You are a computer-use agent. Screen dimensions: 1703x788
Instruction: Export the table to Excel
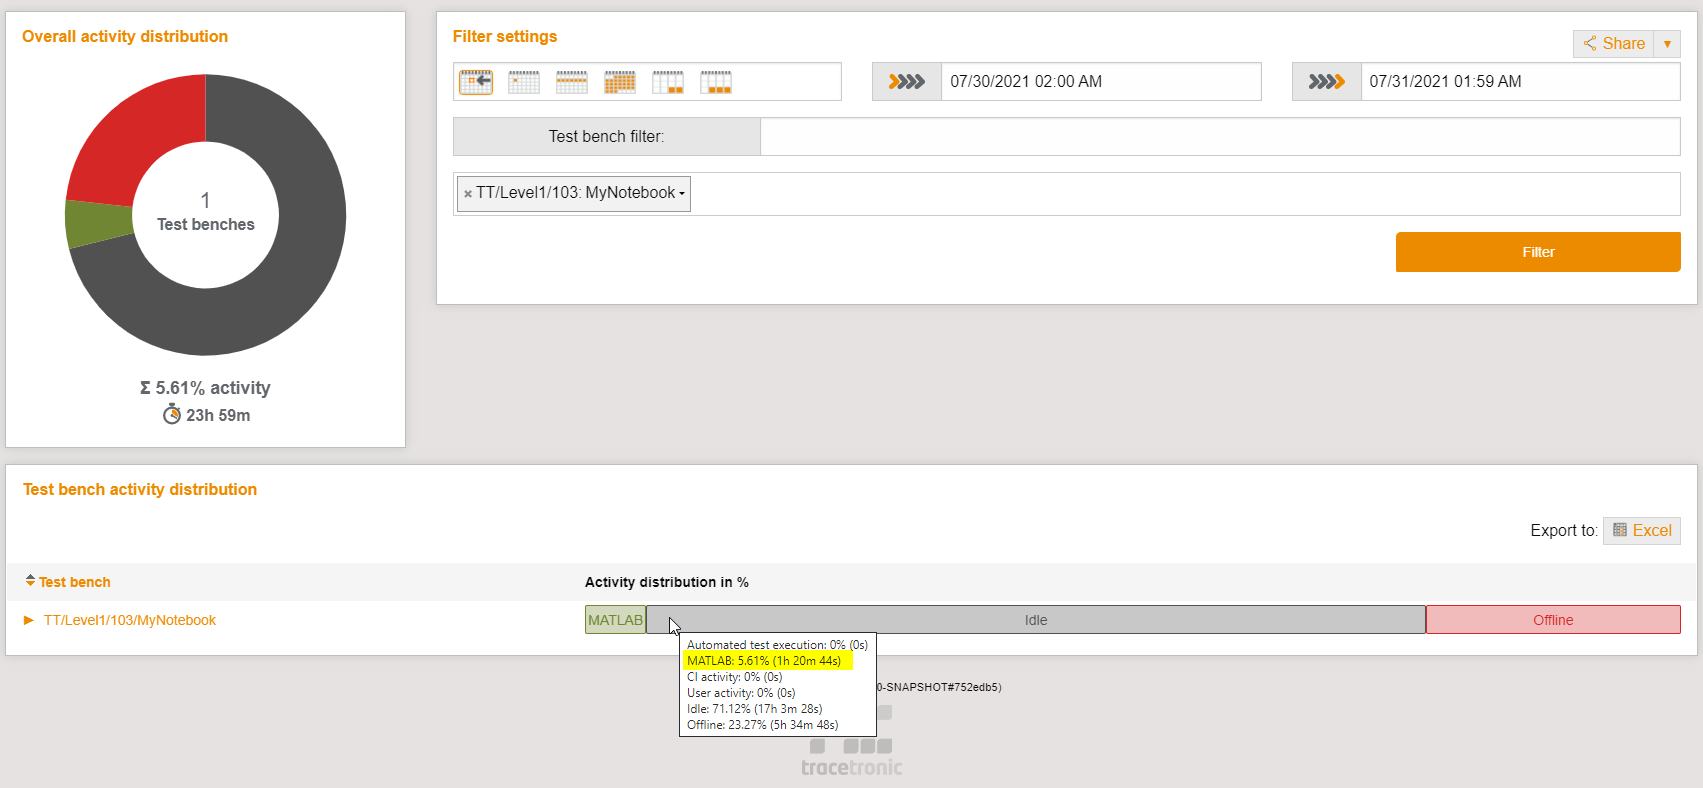[x=1641, y=531]
